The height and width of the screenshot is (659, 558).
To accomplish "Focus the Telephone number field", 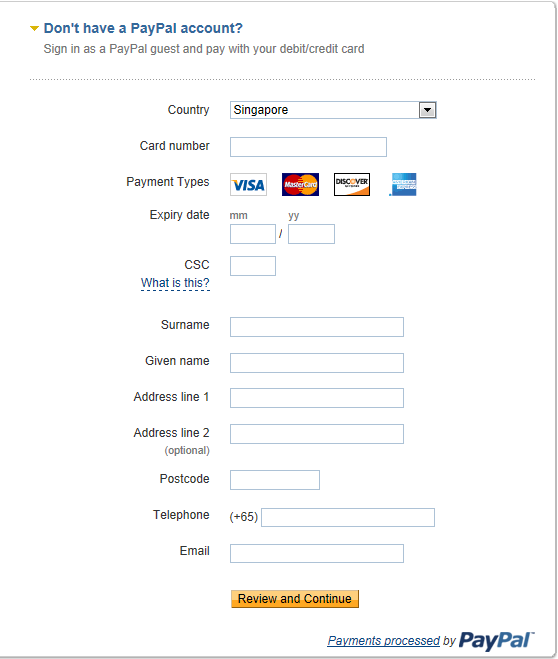I will click(x=348, y=517).
